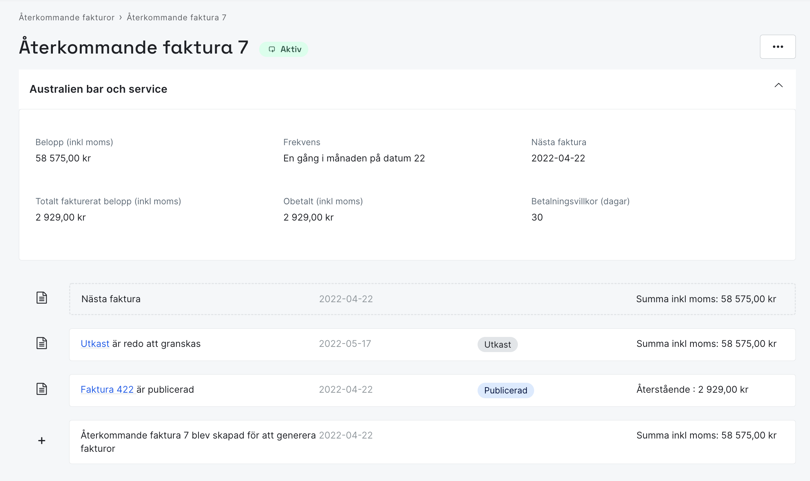Image resolution: width=810 pixels, height=481 pixels.
Task: Click the document icon beside Nästa faktura
Action: tap(42, 298)
